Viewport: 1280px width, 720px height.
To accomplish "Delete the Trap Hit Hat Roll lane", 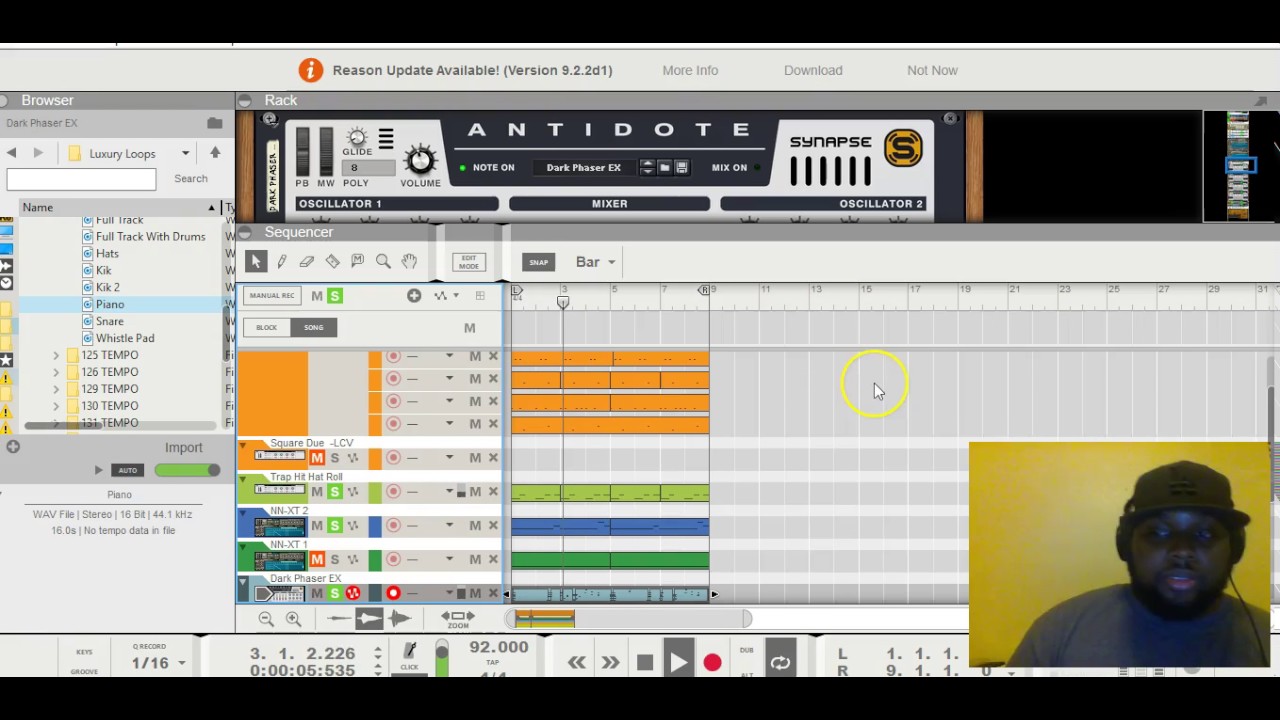I will 493,491.
